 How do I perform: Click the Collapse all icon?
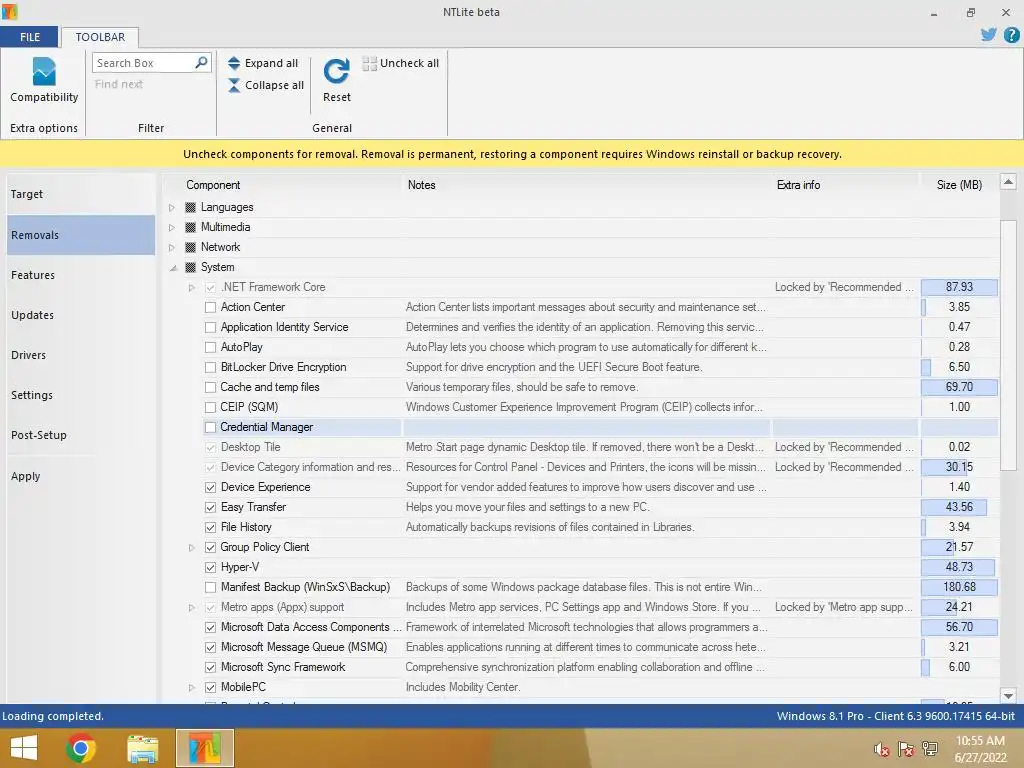point(234,85)
